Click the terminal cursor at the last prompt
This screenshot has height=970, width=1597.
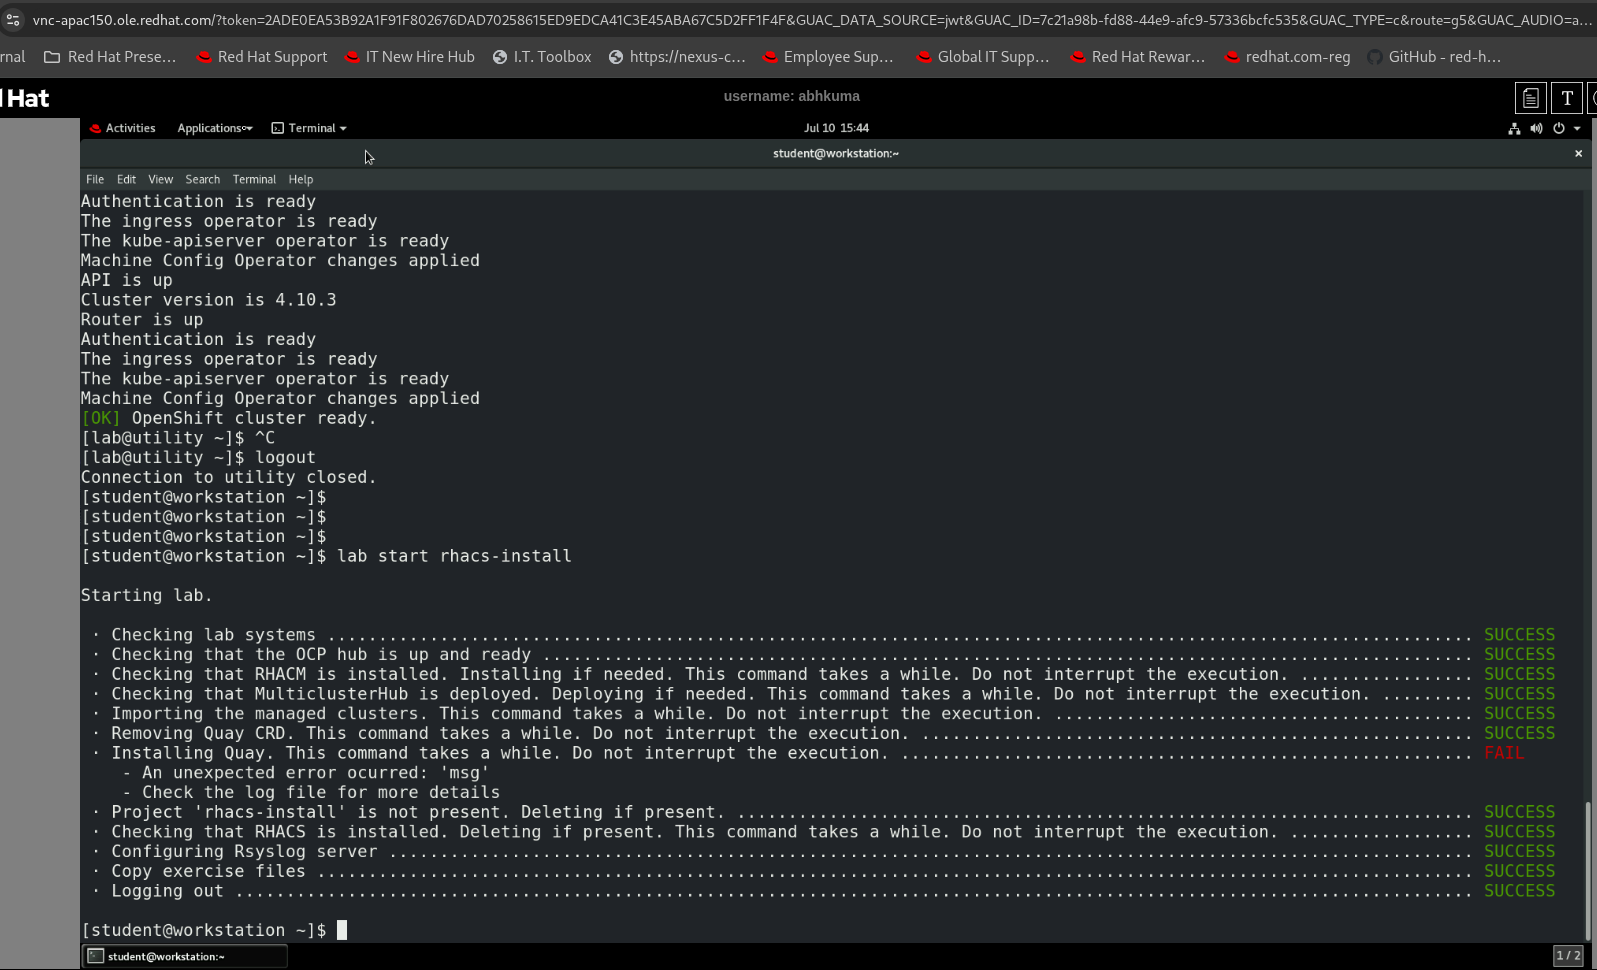click(x=342, y=930)
